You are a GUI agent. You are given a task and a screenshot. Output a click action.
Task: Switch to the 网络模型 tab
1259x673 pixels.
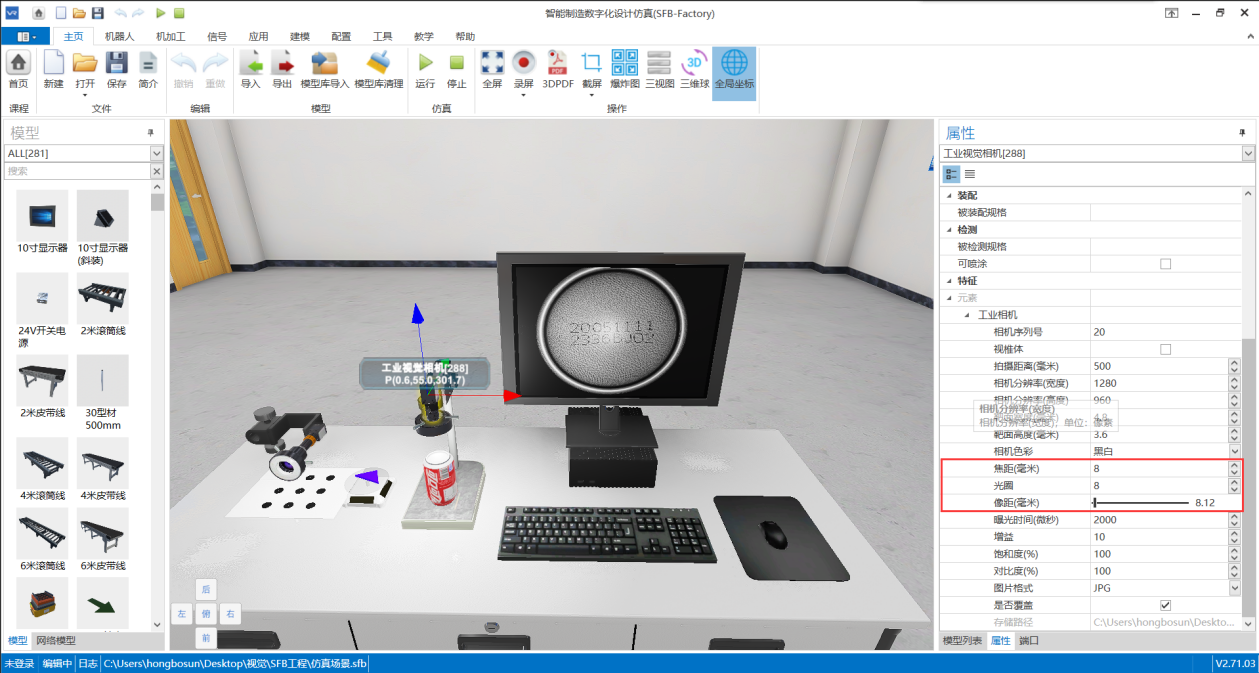tap(55, 641)
